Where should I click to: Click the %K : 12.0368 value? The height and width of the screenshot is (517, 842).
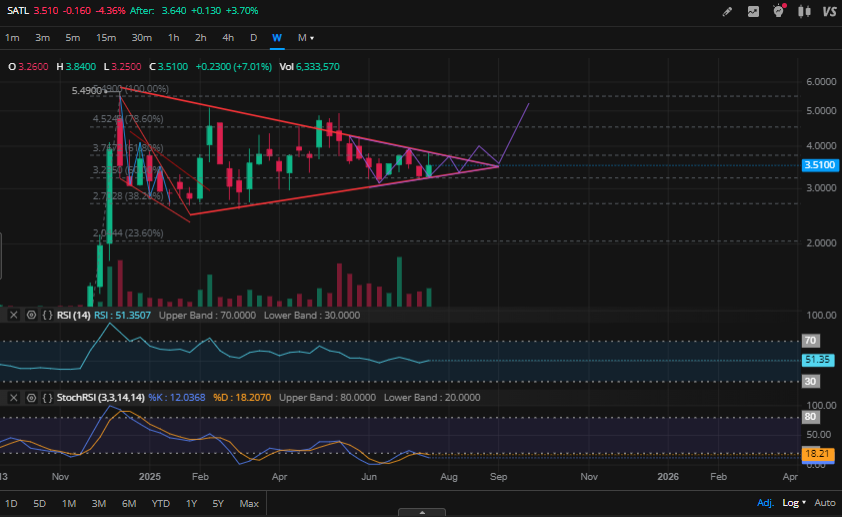[177, 398]
